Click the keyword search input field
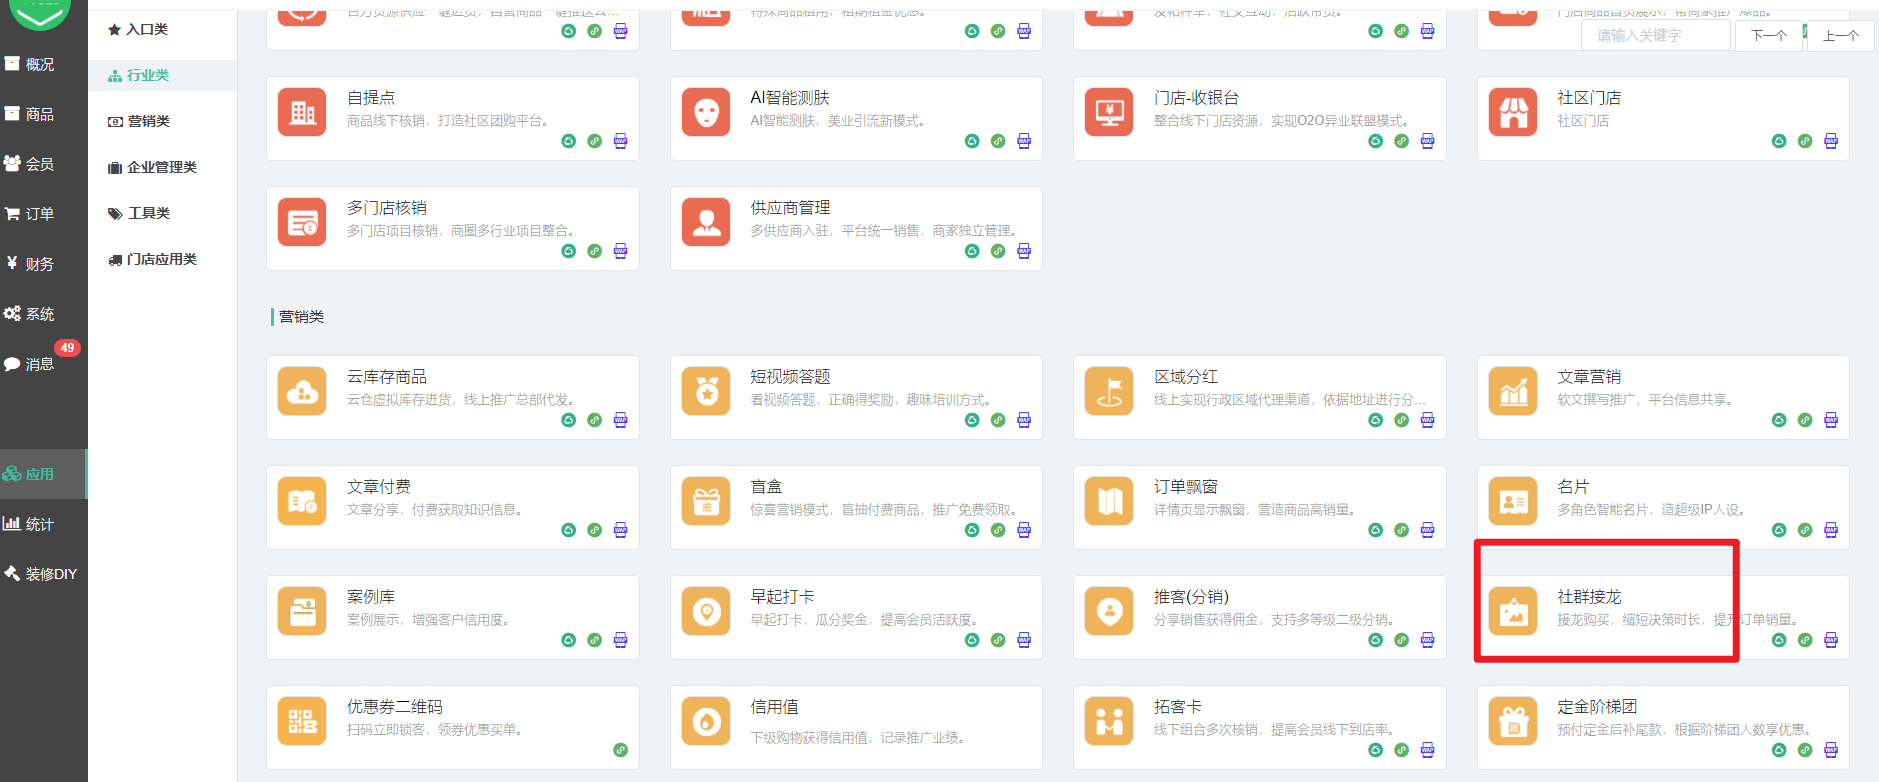This screenshot has width=1879, height=782. coord(1656,35)
